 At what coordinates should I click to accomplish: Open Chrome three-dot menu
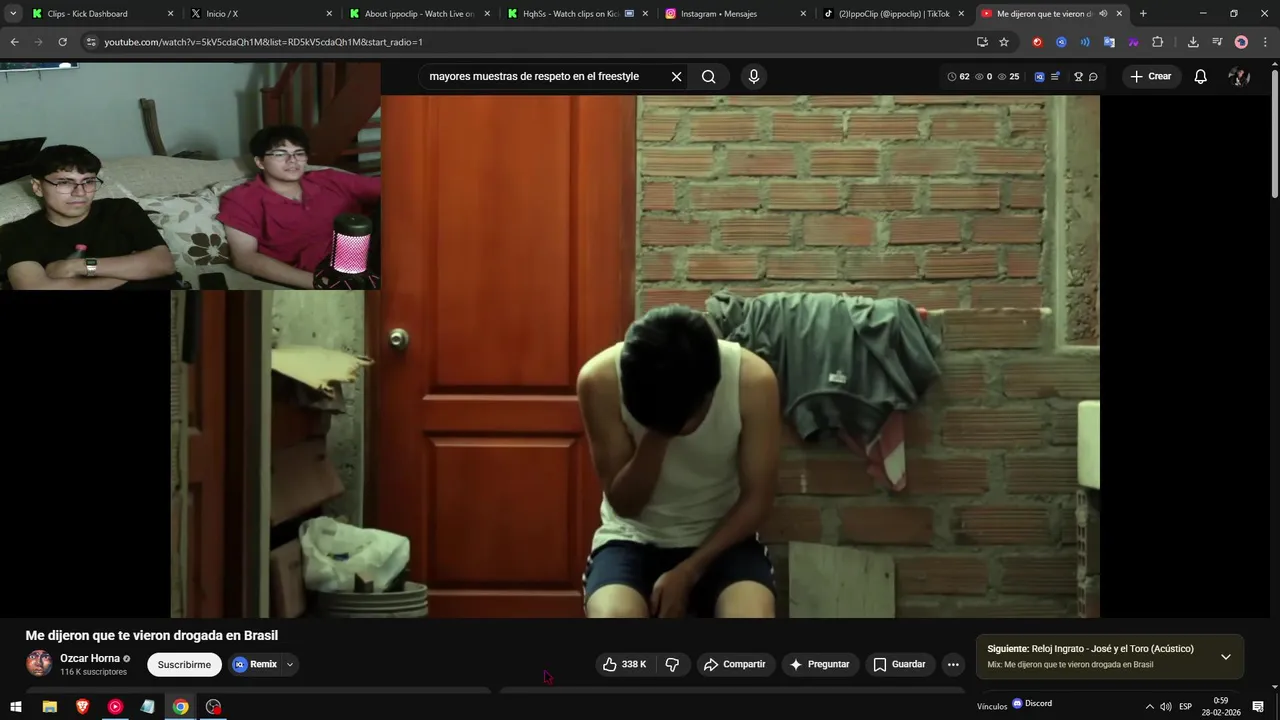click(1266, 42)
